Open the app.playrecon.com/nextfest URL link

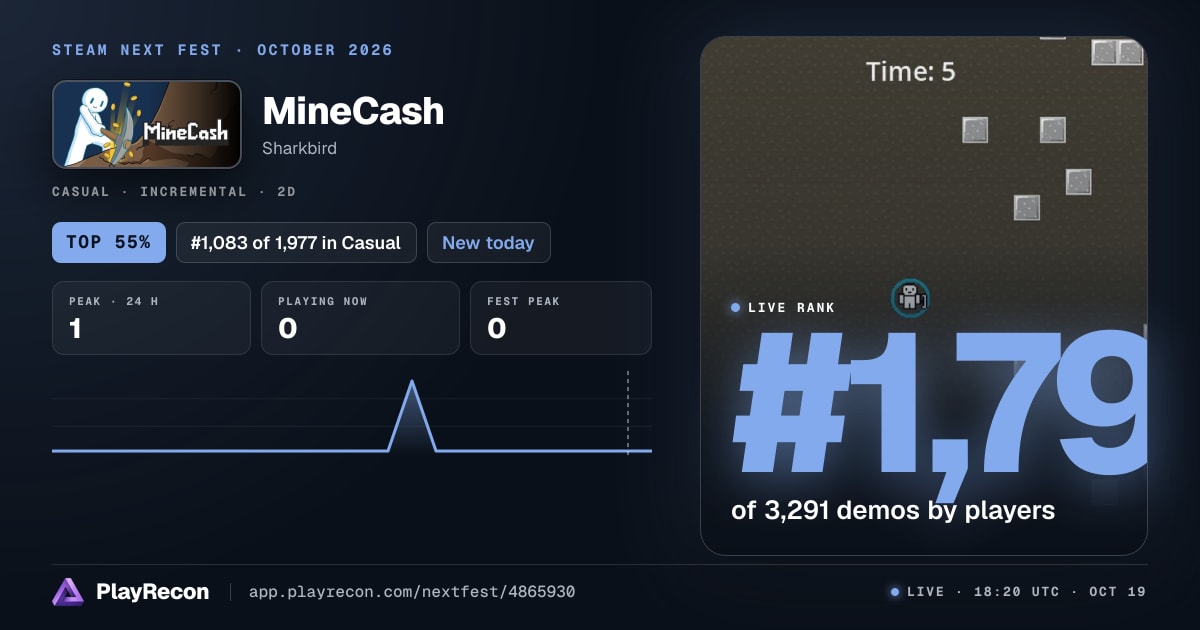click(412, 592)
